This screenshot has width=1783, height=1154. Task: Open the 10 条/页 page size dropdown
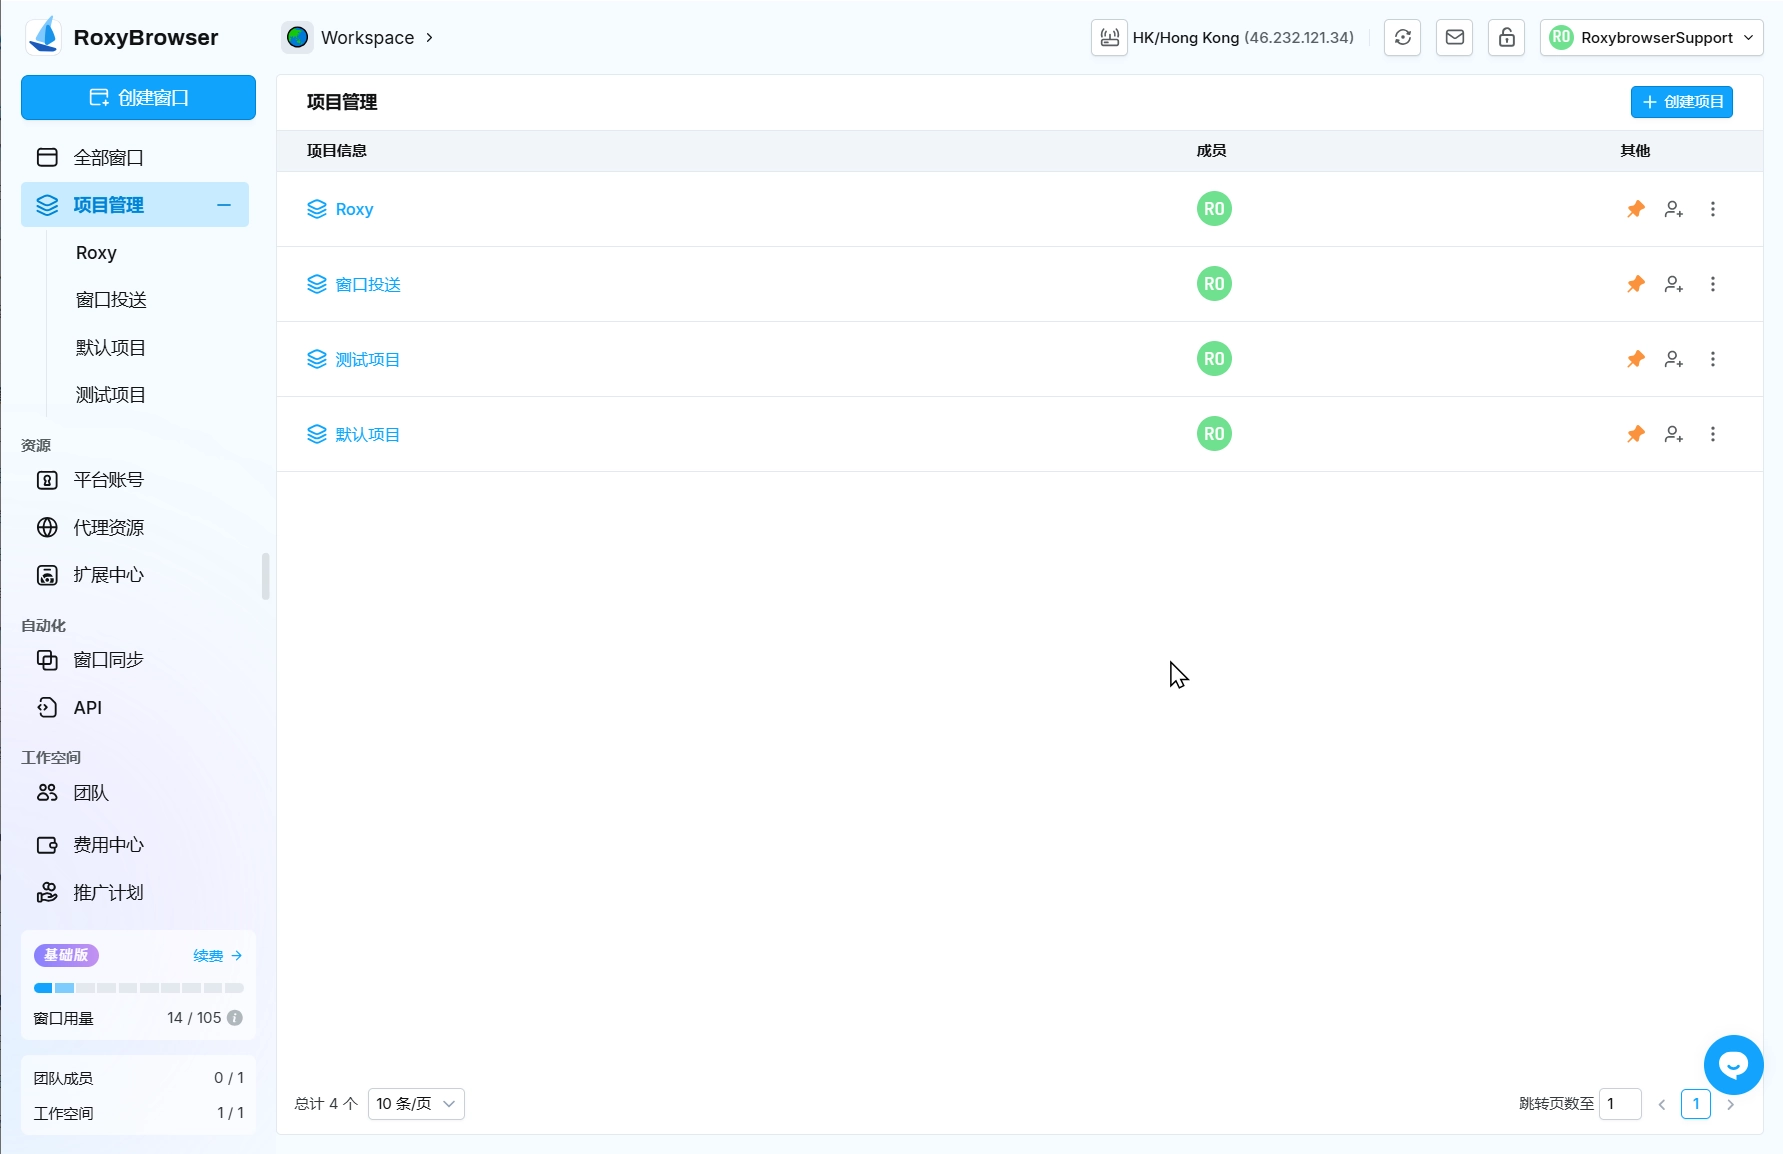point(416,1104)
